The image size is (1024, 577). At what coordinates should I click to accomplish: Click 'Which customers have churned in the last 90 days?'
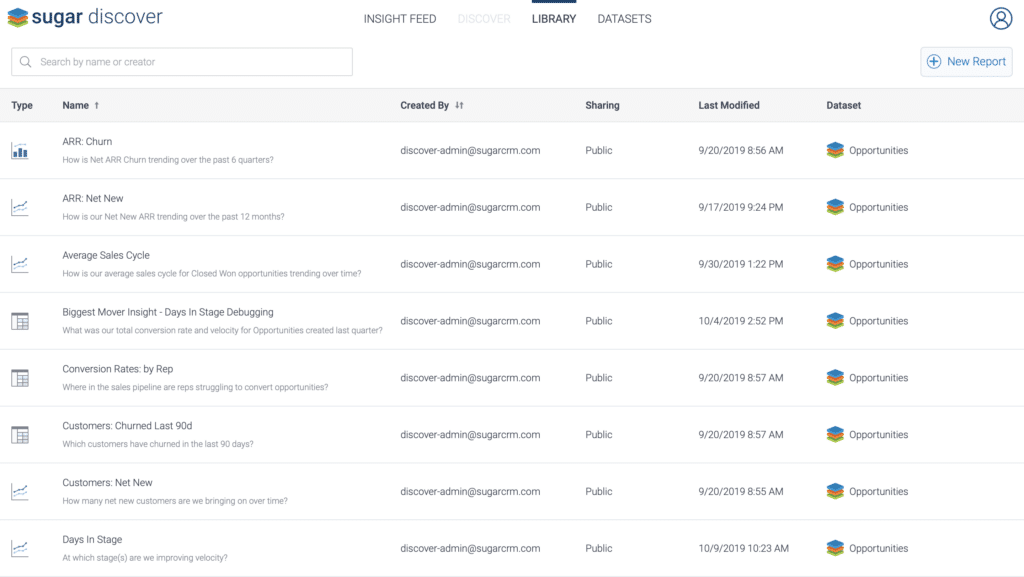(158, 444)
